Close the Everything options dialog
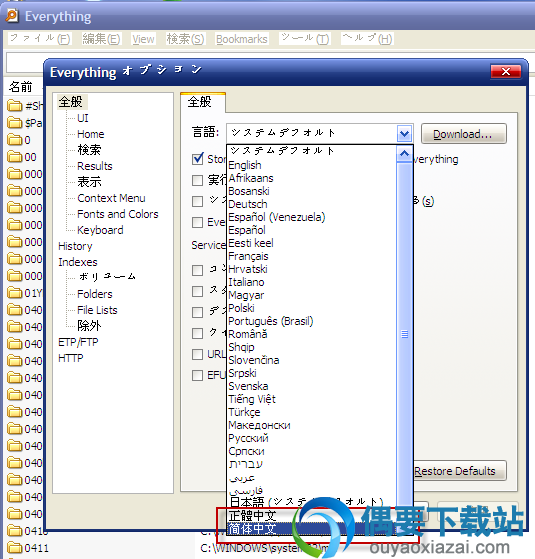The image size is (535, 559). click(505, 72)
